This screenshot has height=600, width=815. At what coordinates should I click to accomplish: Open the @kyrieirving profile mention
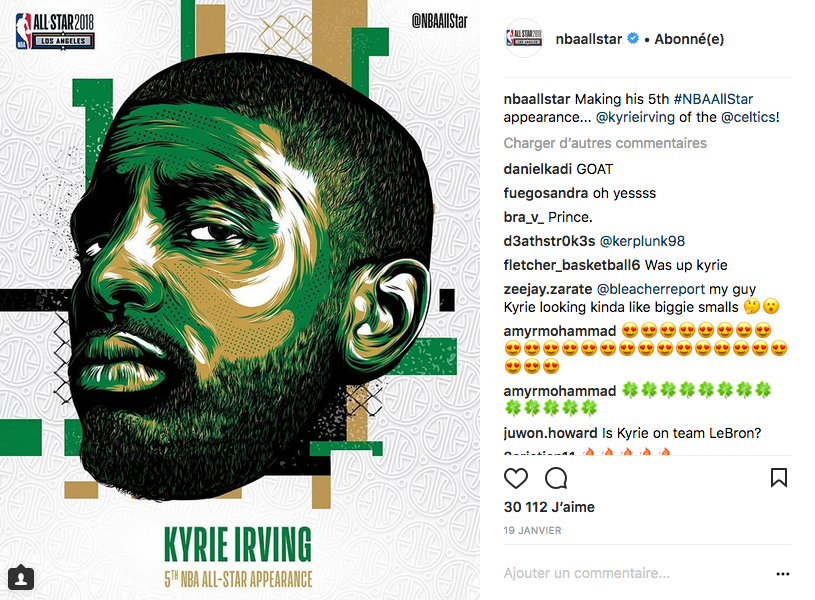(x=635, y=118)
